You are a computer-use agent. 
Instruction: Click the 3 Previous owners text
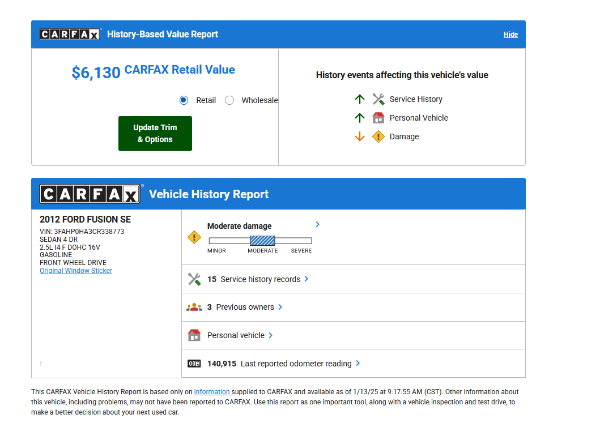[x=241, y=307]
